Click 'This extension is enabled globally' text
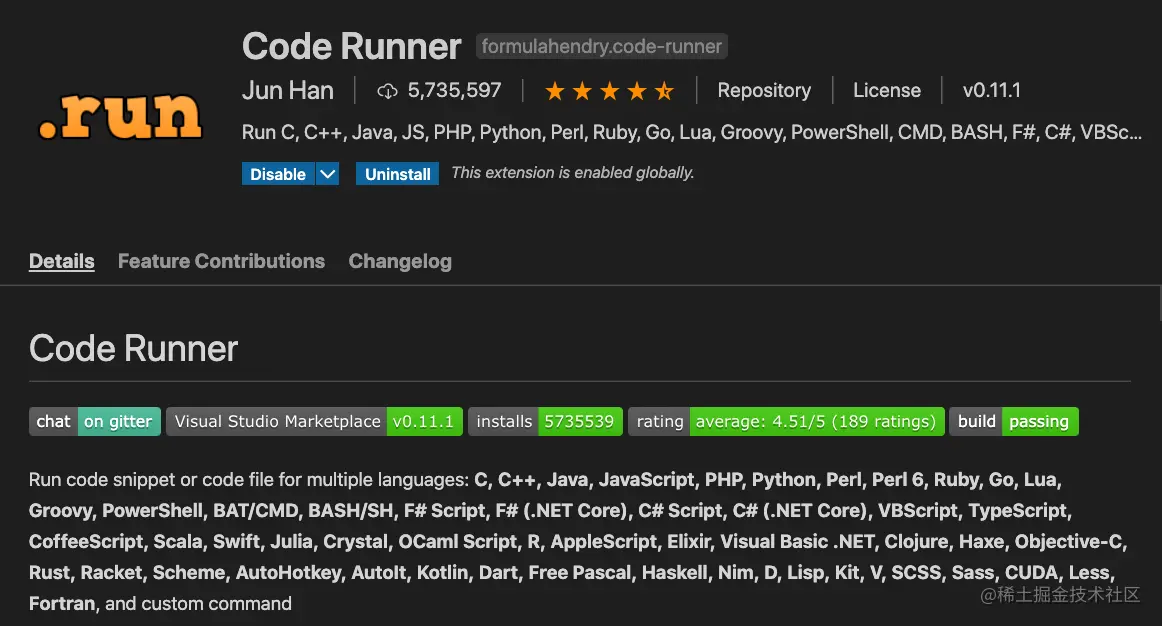Screen dimensions: 1162x626 click(573, 173)
